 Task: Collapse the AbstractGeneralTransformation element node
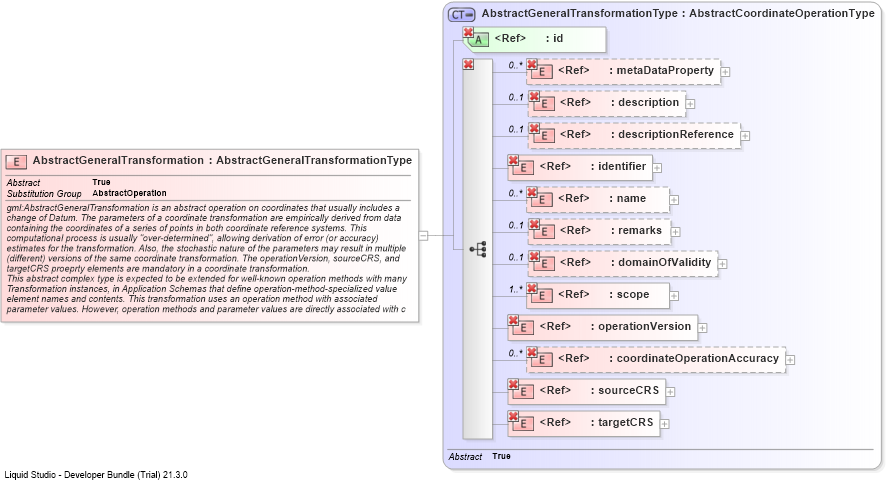point(423,235)
